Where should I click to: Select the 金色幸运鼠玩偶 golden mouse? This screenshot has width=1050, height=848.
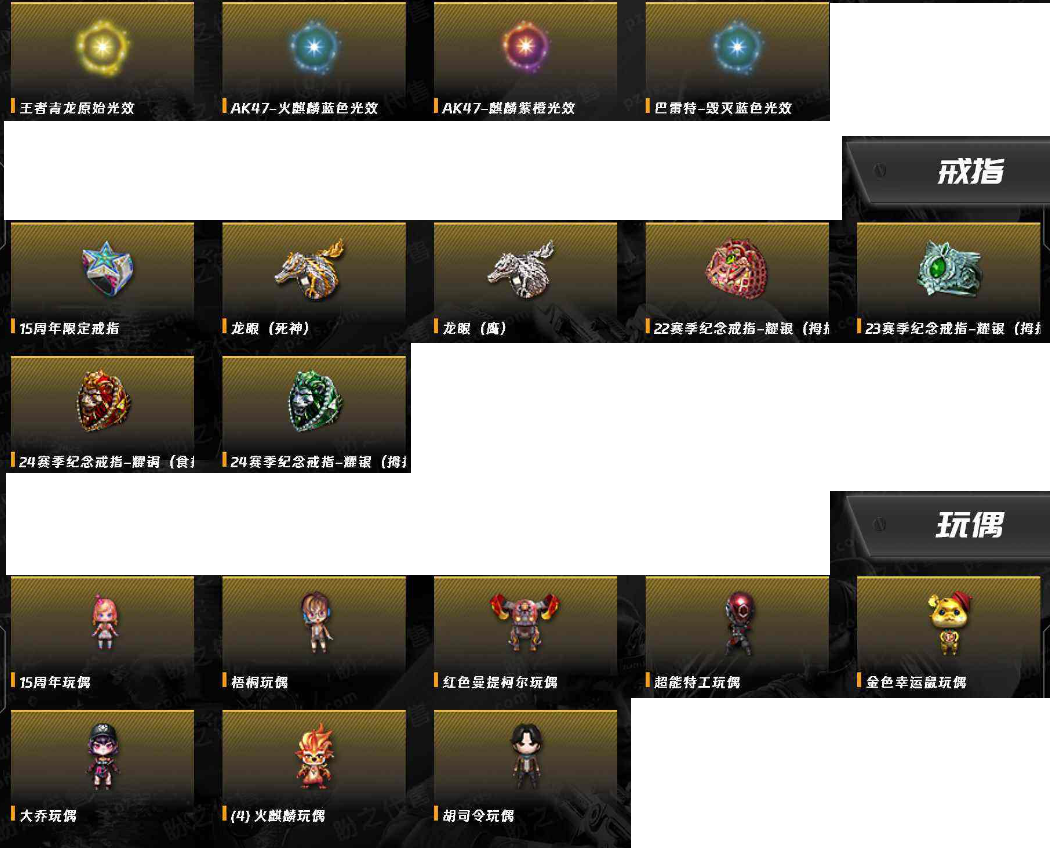pyautogui.click(x=950, y=623)
